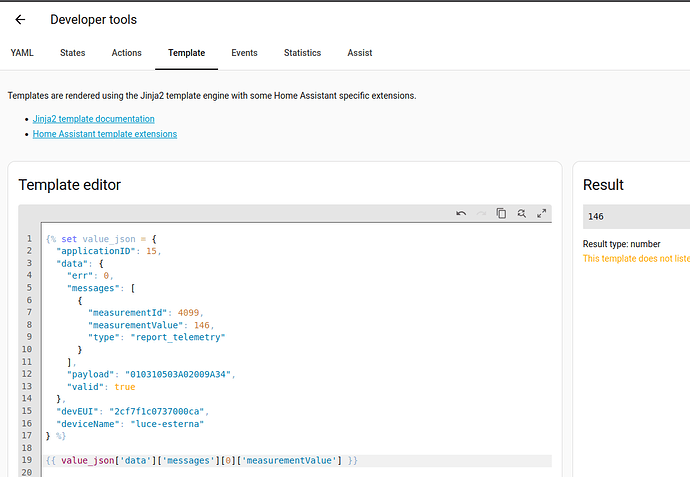Click the greyed-out redo icon
This screenshot has width=690, height=477.
(x=481, y=213)
